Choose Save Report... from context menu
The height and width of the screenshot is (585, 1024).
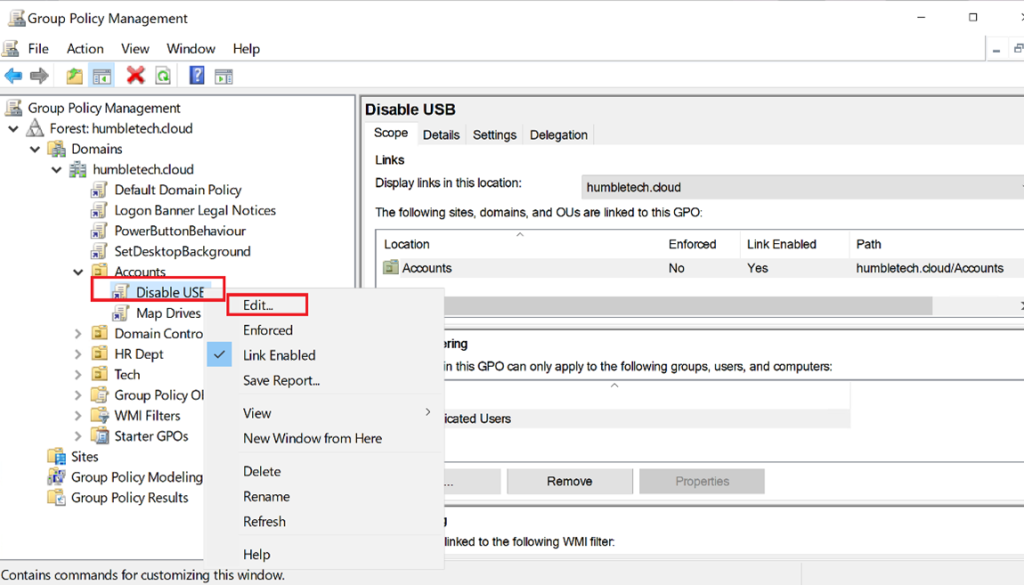324,381
